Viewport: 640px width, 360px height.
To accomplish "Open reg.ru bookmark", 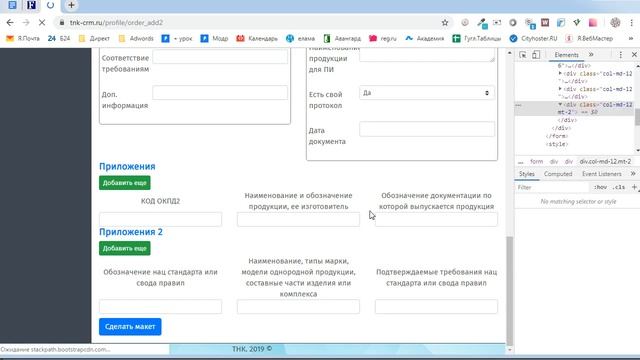I will [383, 38].
